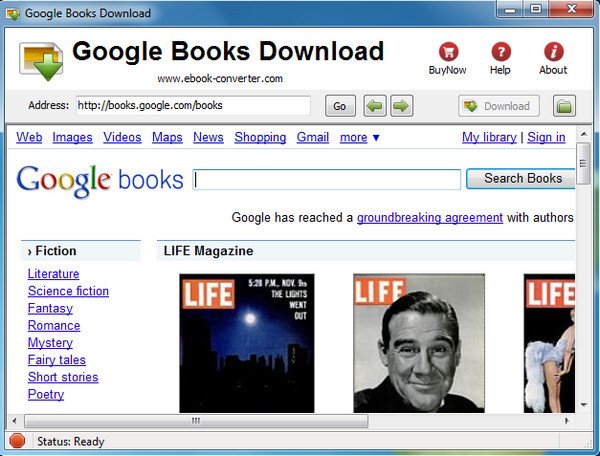Click the Google books logo
Image resolution: width=600 pixels, height=456 pixels.
point(100,181)
